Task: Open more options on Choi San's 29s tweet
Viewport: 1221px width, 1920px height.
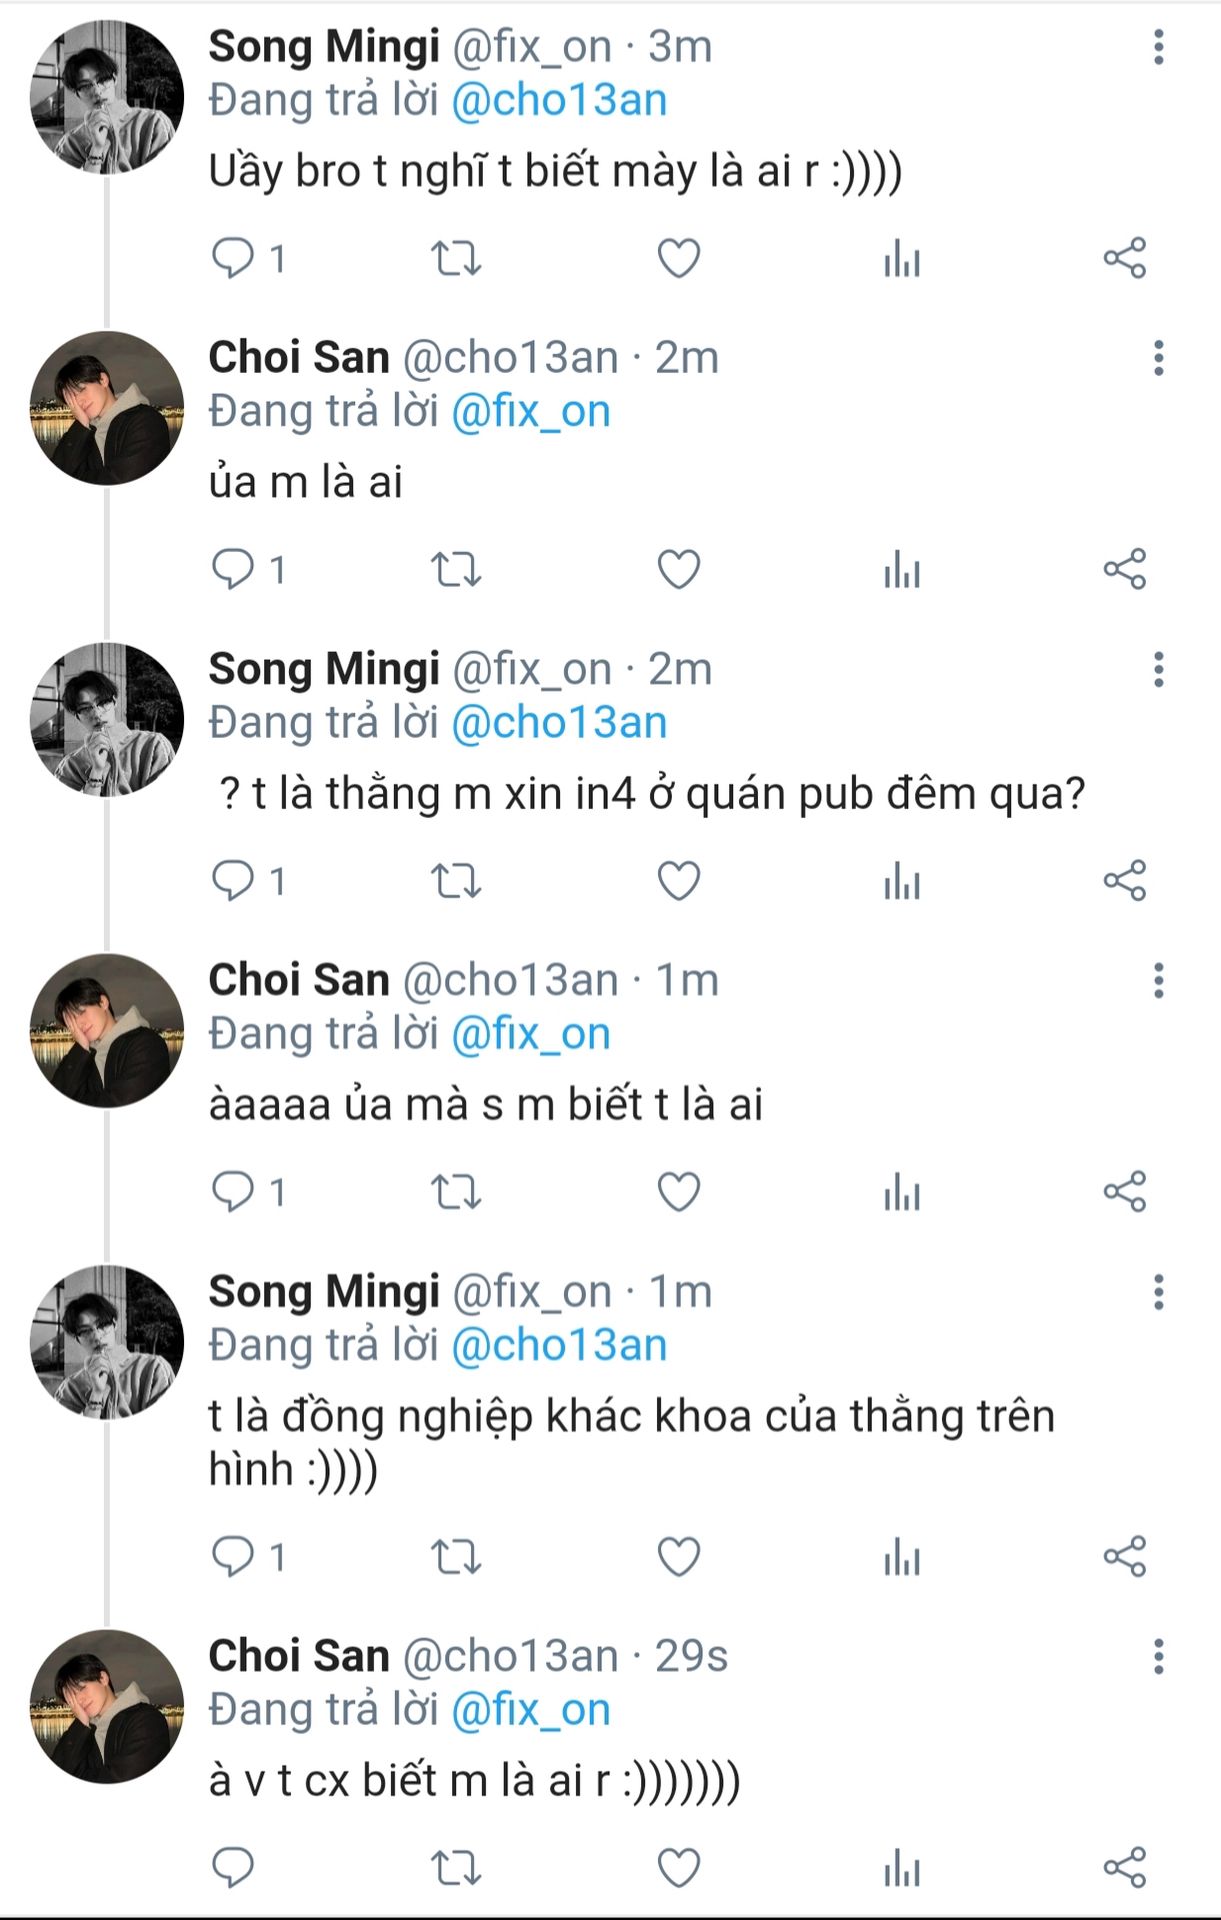Action: pos(1158,1657)
